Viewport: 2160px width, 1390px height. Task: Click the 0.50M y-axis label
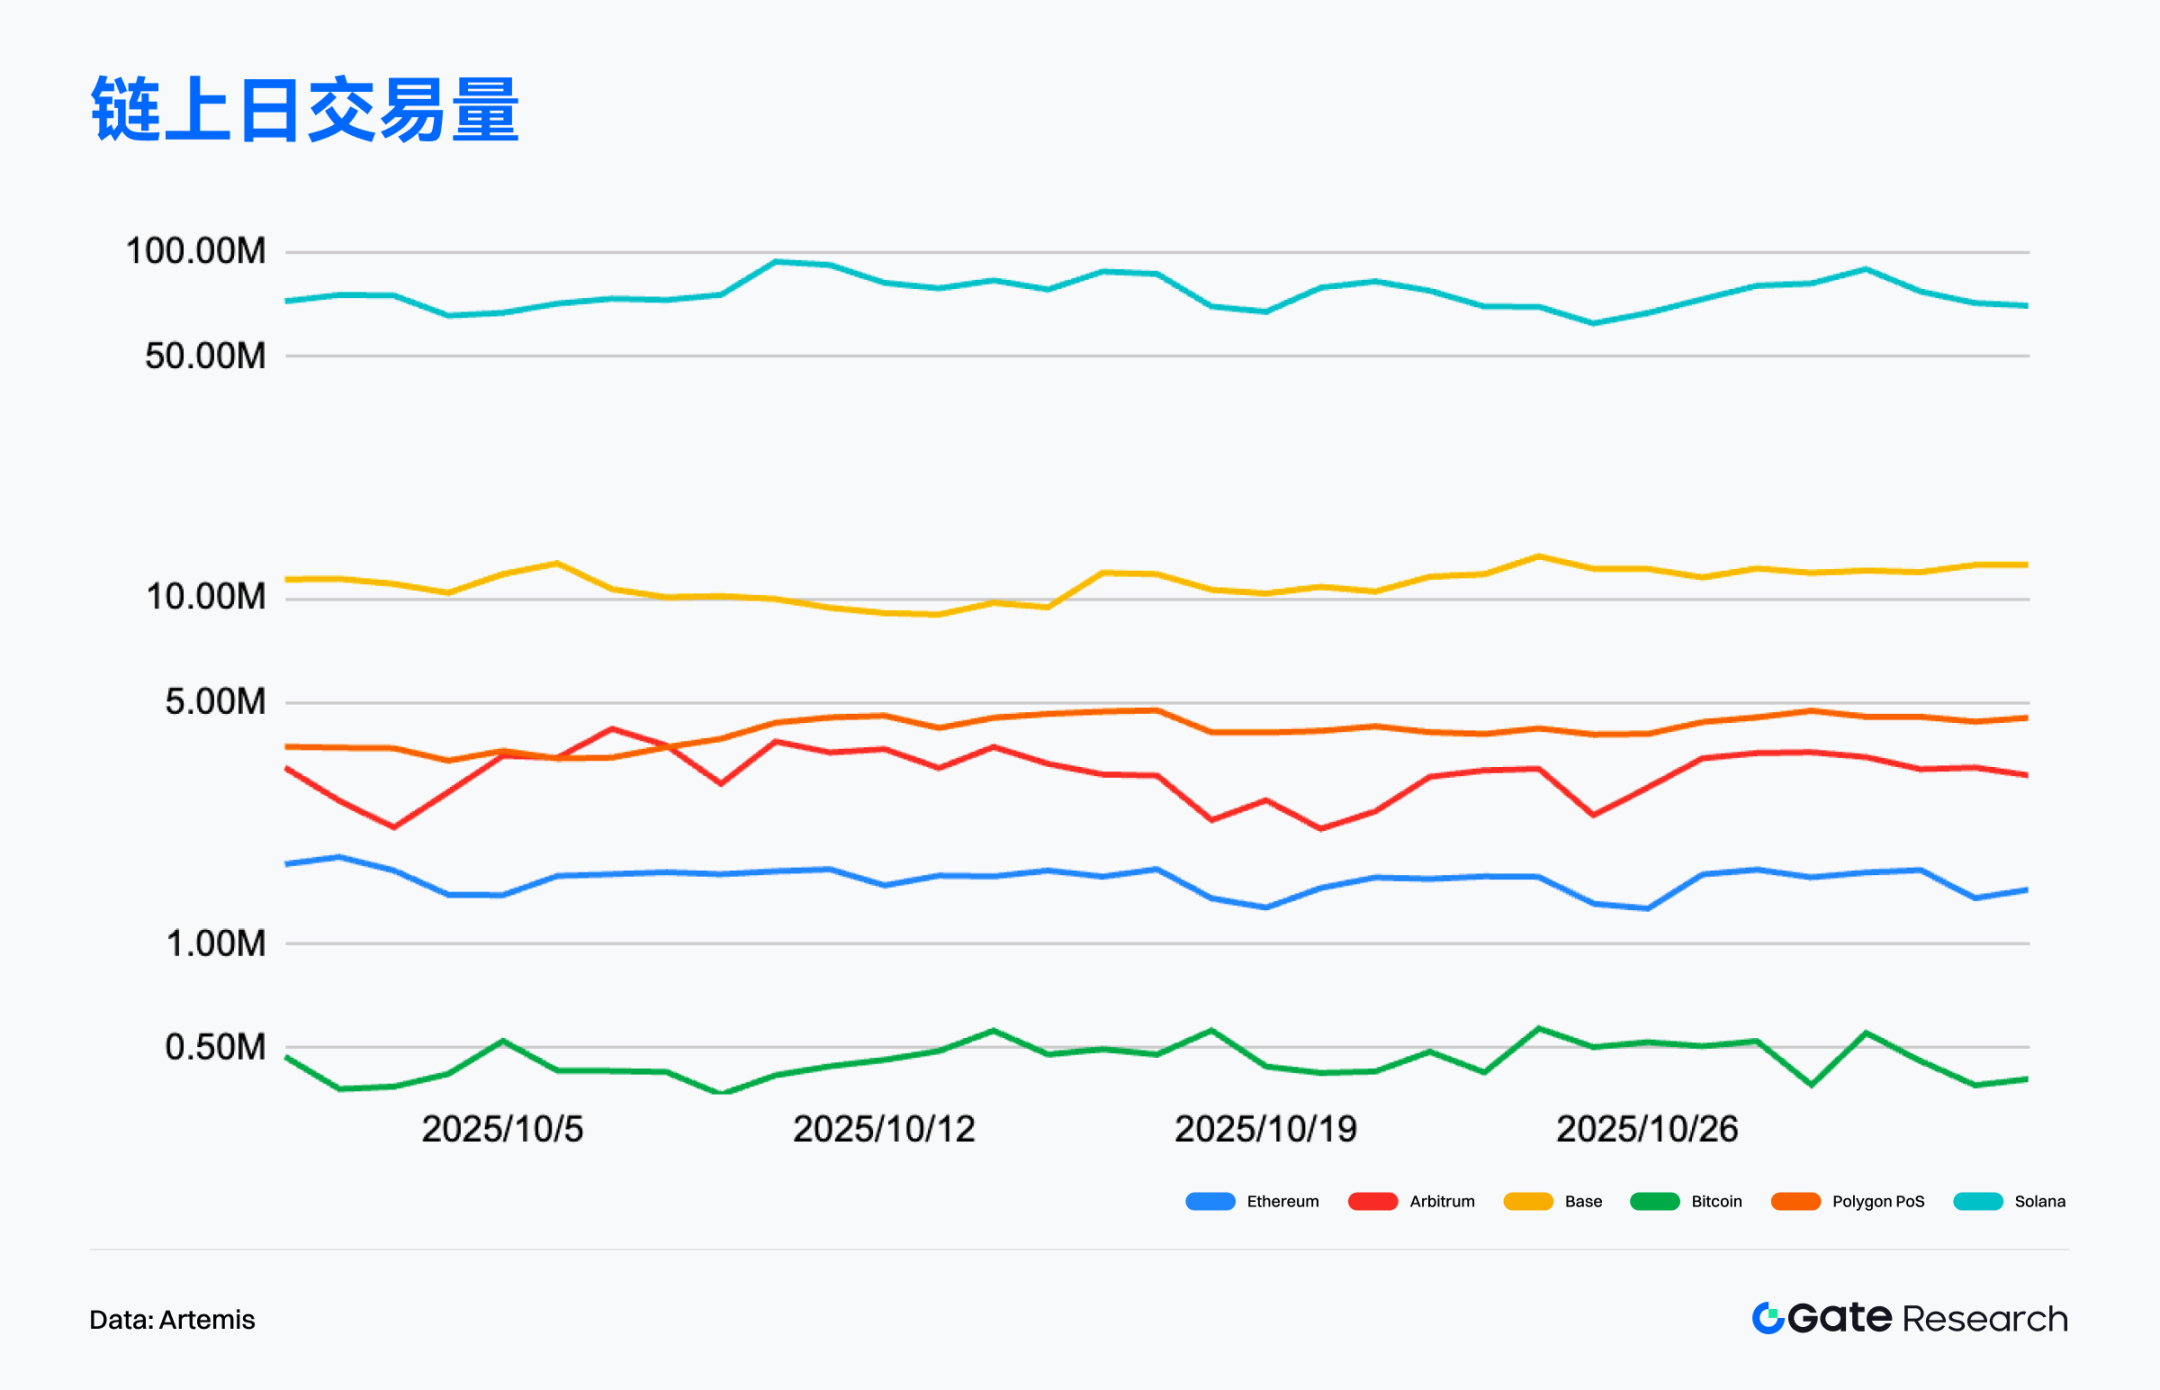(215, 1047)
